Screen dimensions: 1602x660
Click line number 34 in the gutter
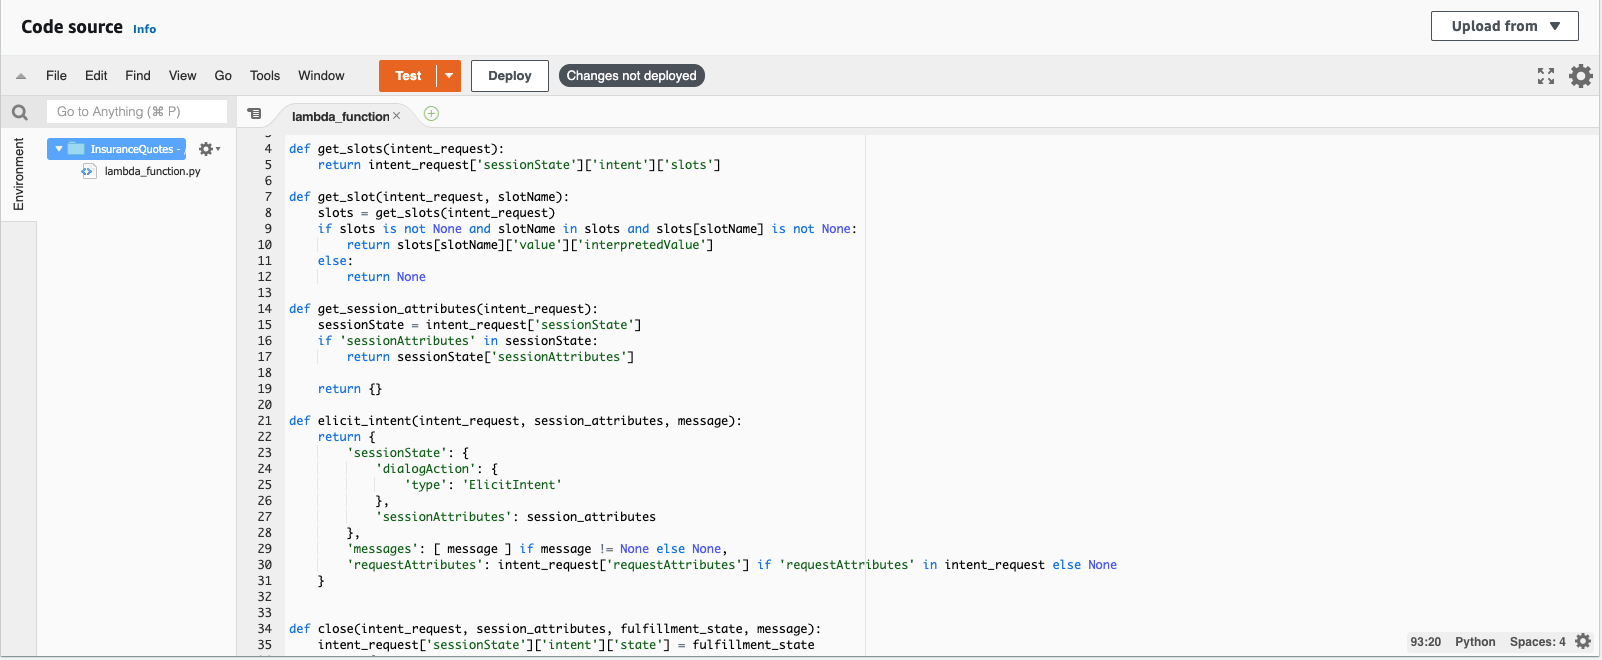pyautogui.click(x=265, y=629)
